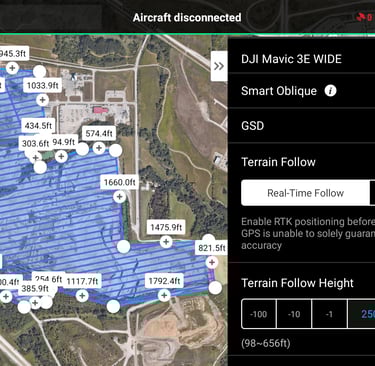The height and width of the screenshot is (366, 375).
Task: Decrease terrain follow height by 1
Action: tap(329, 314)
